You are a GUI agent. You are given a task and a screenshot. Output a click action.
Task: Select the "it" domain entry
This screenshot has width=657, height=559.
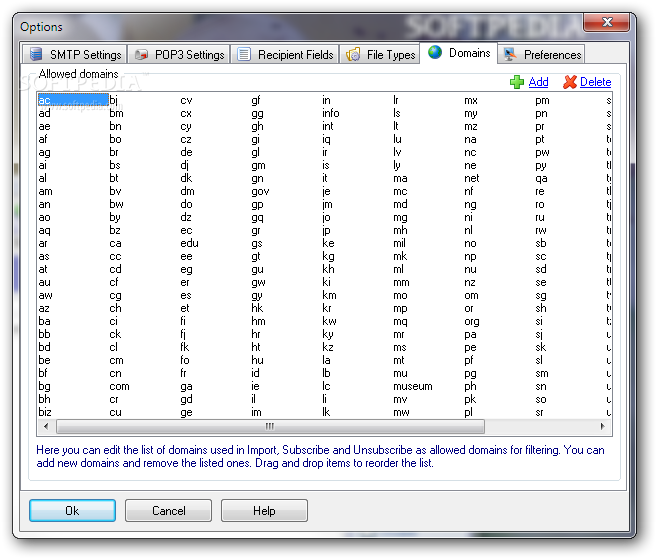click(x=325, y=178)
